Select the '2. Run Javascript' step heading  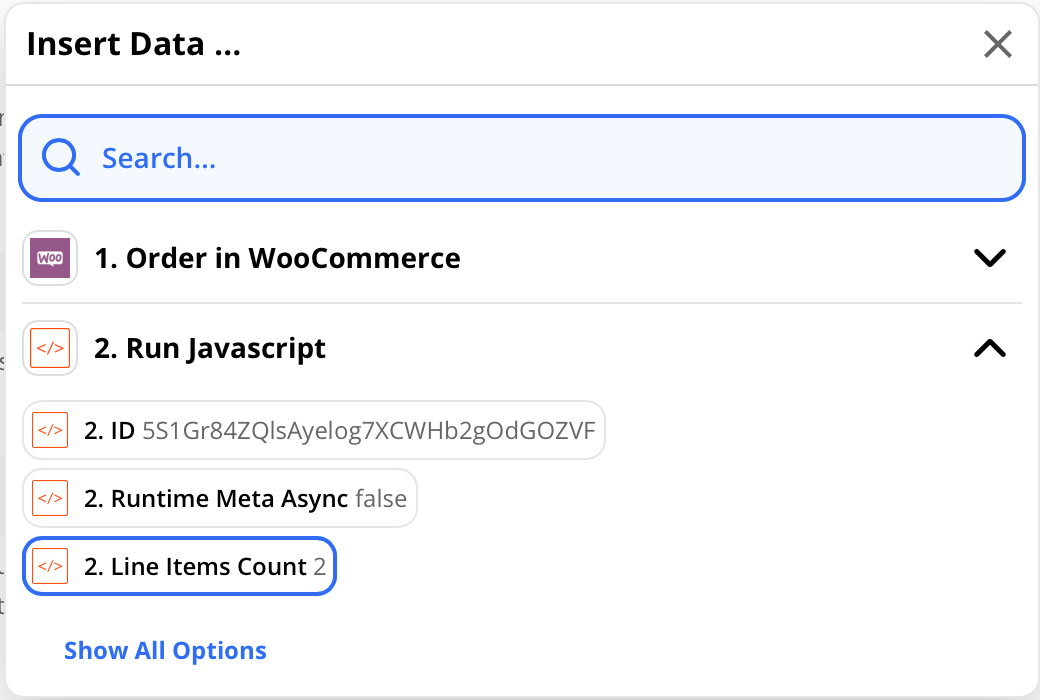[210, 349]
